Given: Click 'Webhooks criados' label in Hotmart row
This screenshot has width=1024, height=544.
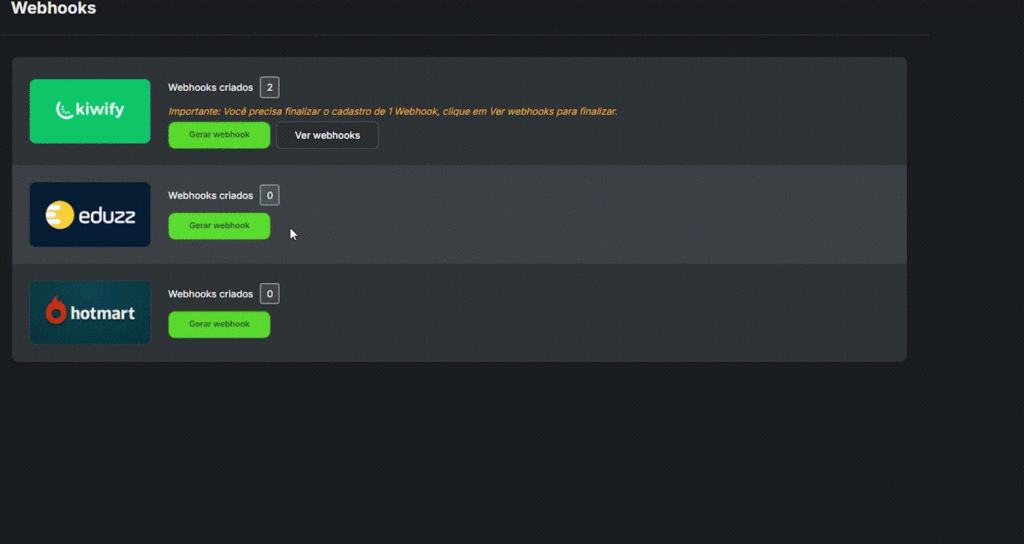Looking at the screenshot, I should click(x=210, y=294).
